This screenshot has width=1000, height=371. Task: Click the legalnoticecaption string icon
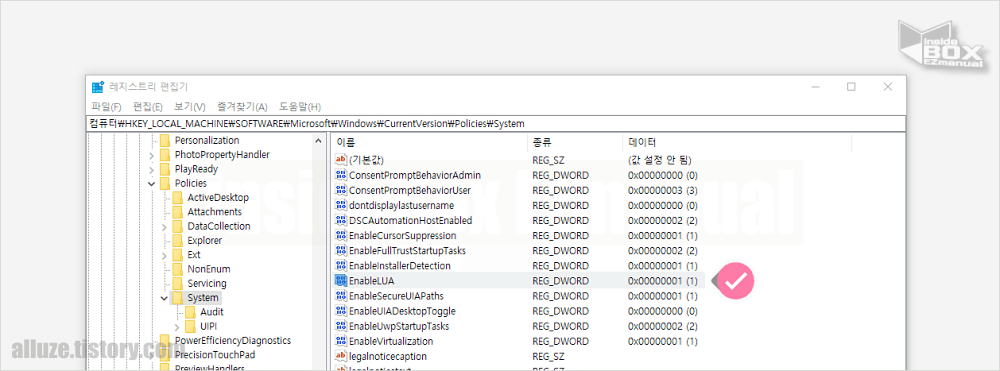point(341,356)
